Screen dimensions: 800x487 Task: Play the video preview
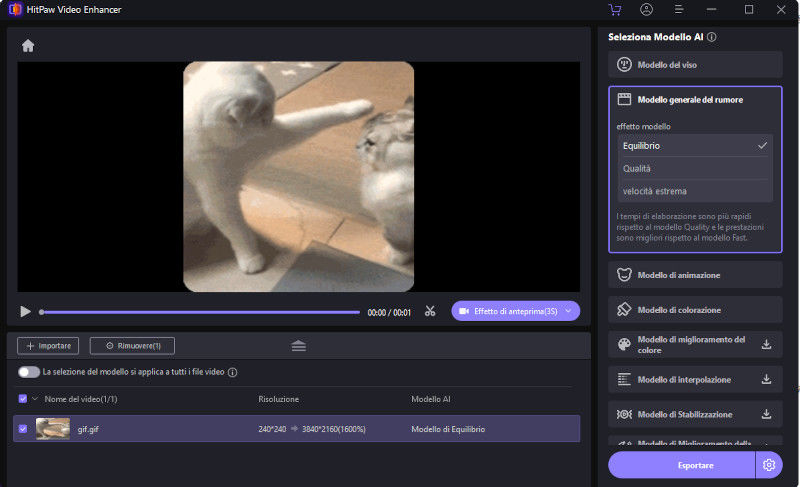(26, 312)
